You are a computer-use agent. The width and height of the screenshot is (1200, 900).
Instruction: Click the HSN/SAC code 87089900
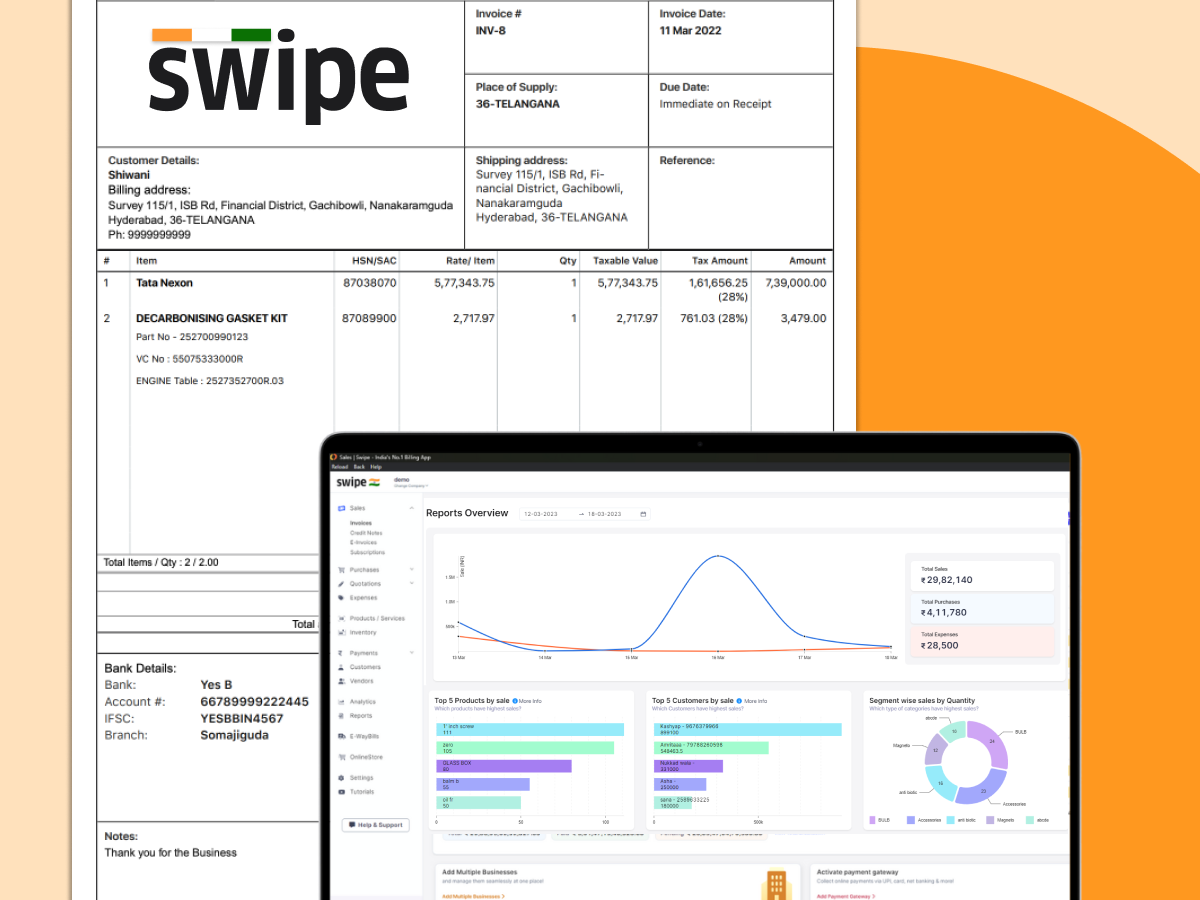click(x=369, y=318)
